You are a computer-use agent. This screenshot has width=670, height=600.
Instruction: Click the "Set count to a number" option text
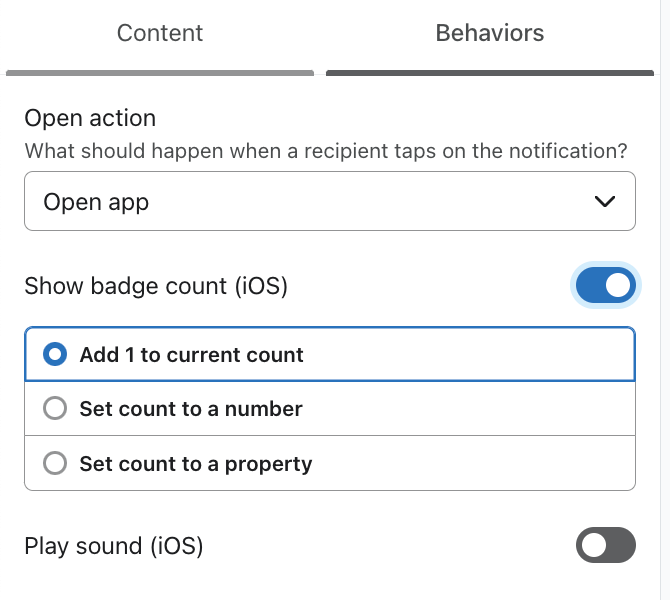tap(191, 409)
